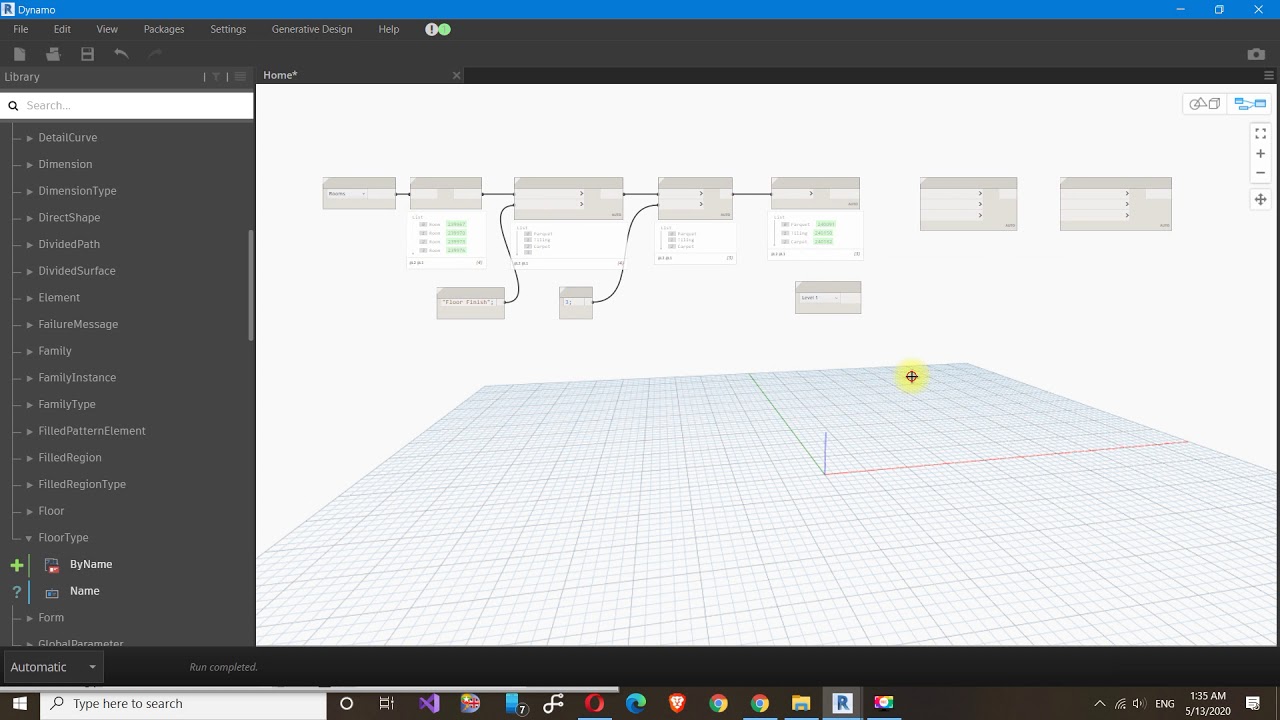This screenshot has width=1280, height=720.
Task: Click the blue question mark query group icon
Action: (x=17, y=592)
